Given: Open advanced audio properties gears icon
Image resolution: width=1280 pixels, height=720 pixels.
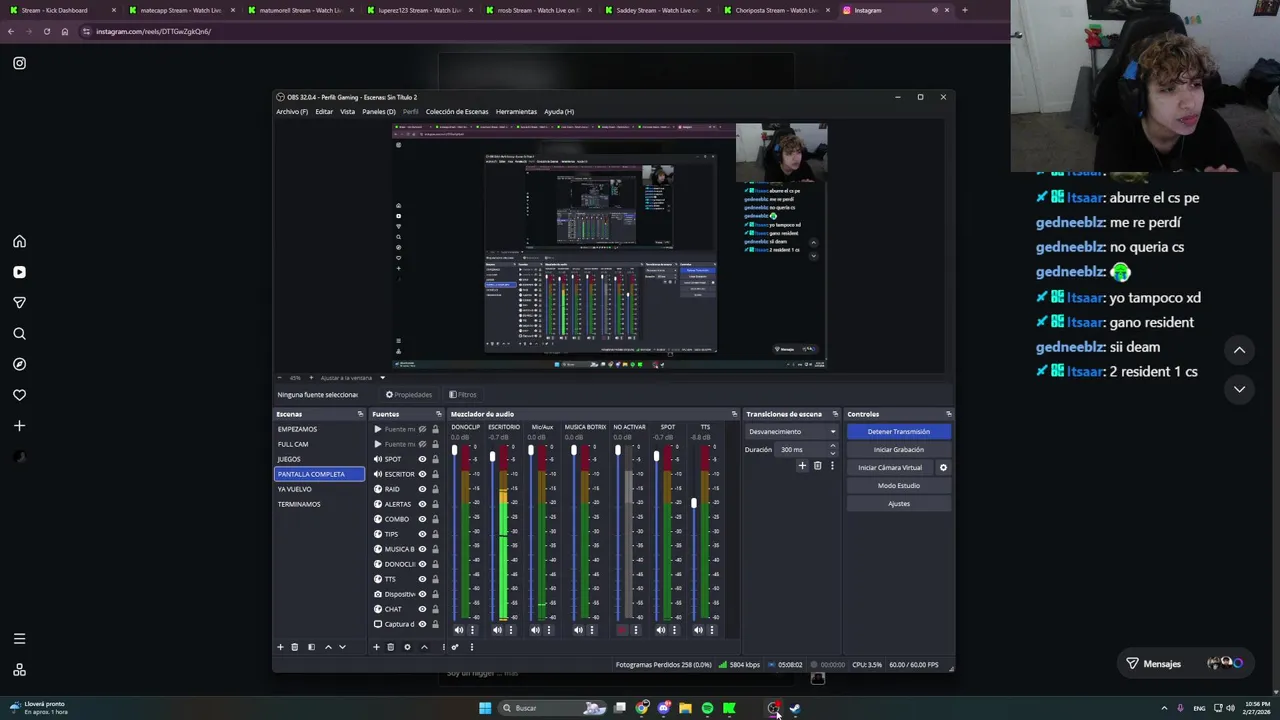Looking at the screenshot, I should pos(455,647).
